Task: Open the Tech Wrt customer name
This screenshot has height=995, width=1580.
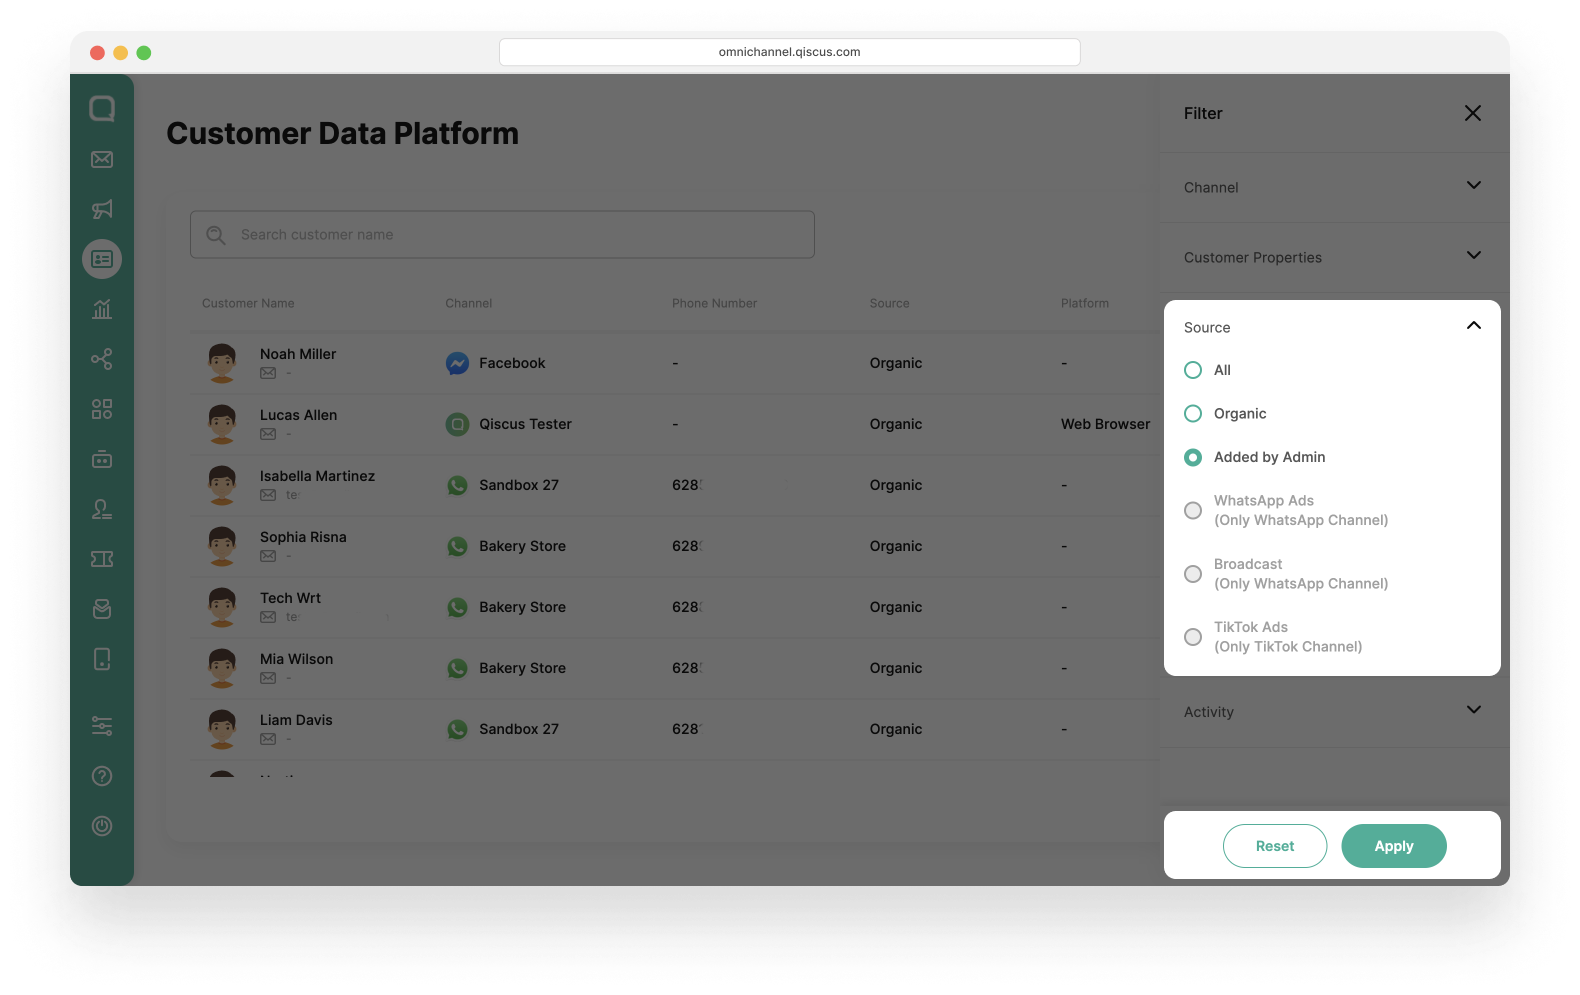Action: coord(290,599)
